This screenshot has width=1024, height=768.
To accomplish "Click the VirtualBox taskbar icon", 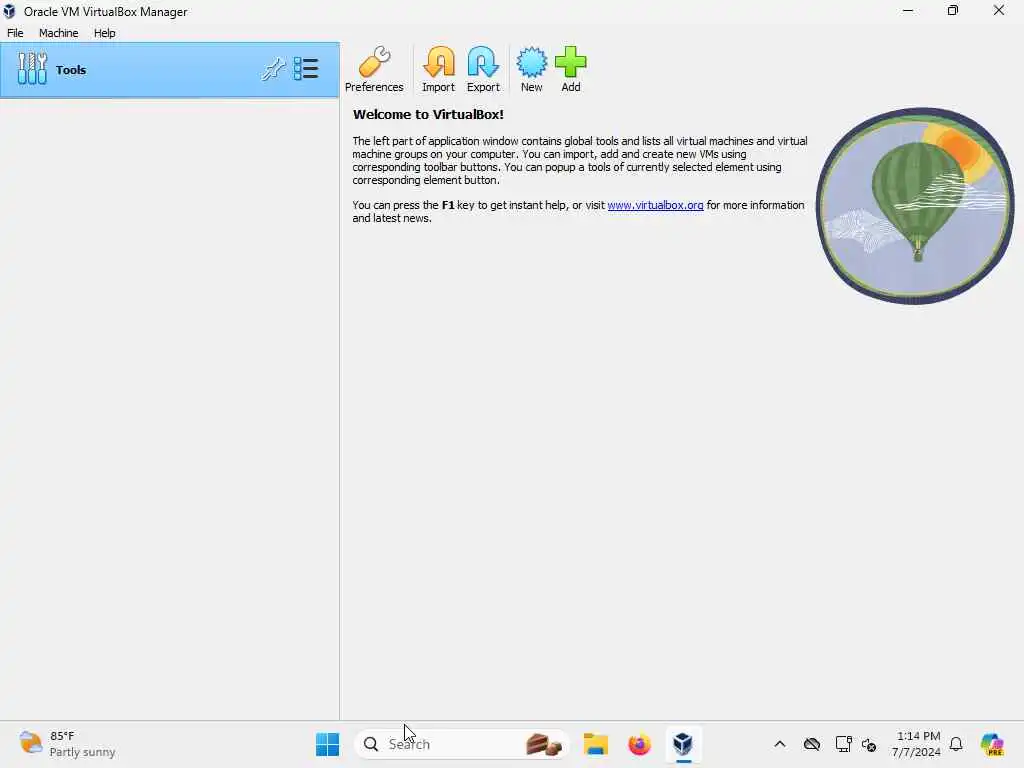I will [x=683, y=744].
